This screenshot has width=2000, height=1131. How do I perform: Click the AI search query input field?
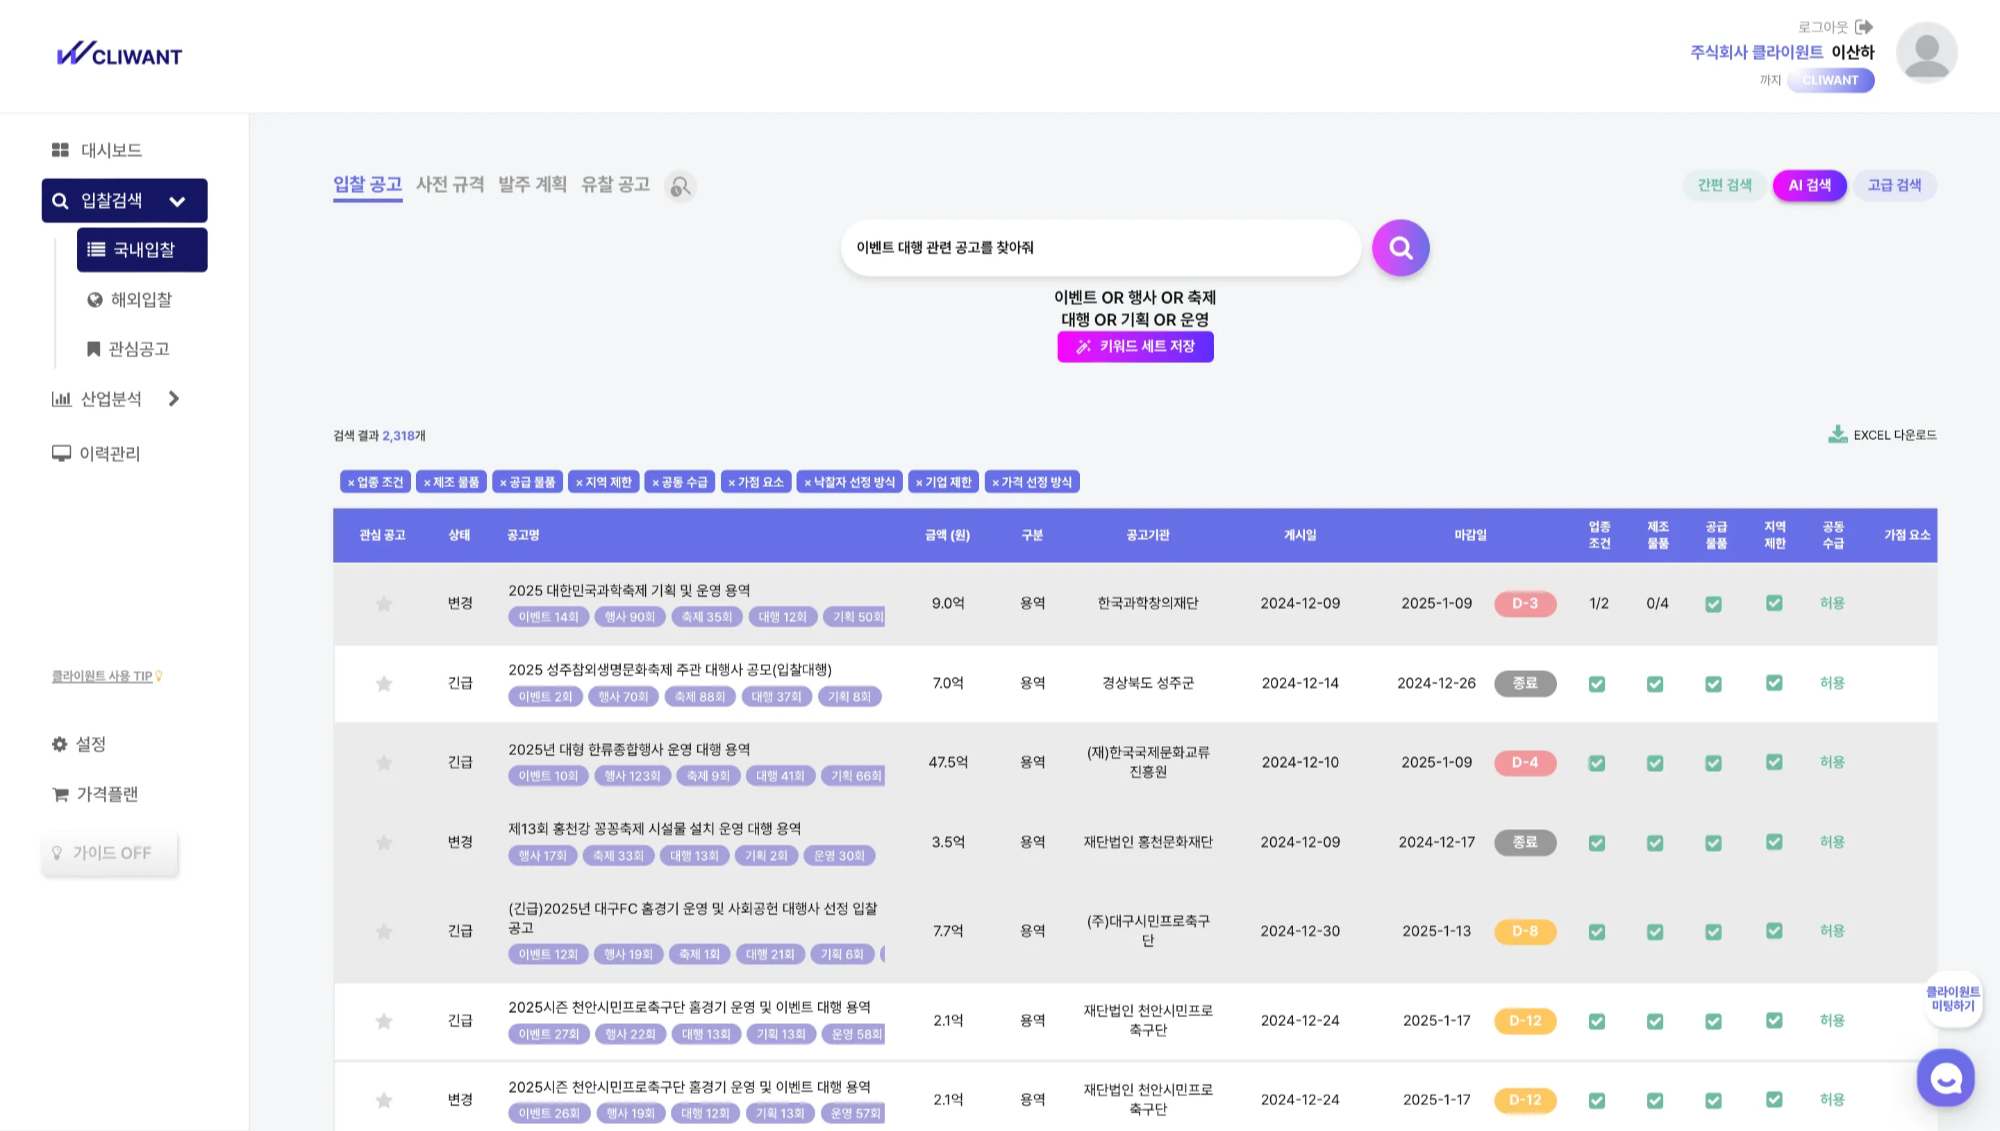point(1100,247)
